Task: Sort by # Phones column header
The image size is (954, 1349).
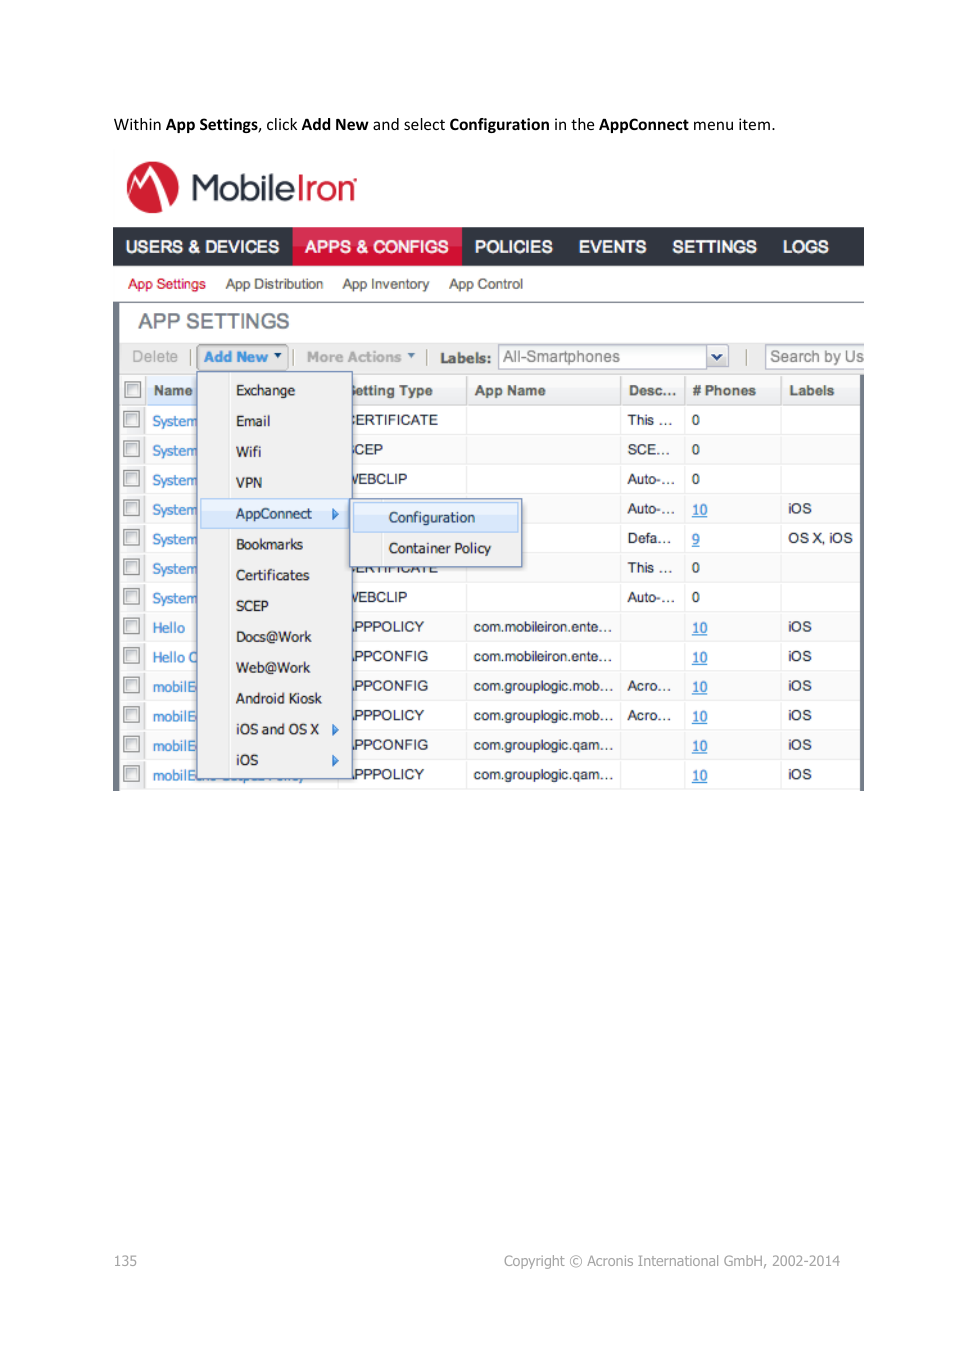Action: pos(732,390)
